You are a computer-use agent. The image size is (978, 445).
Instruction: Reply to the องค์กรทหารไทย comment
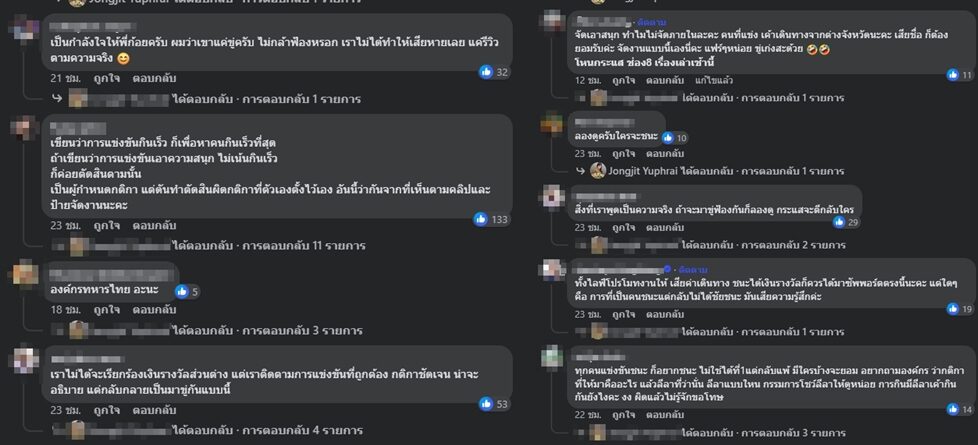[x=154, y=310]
